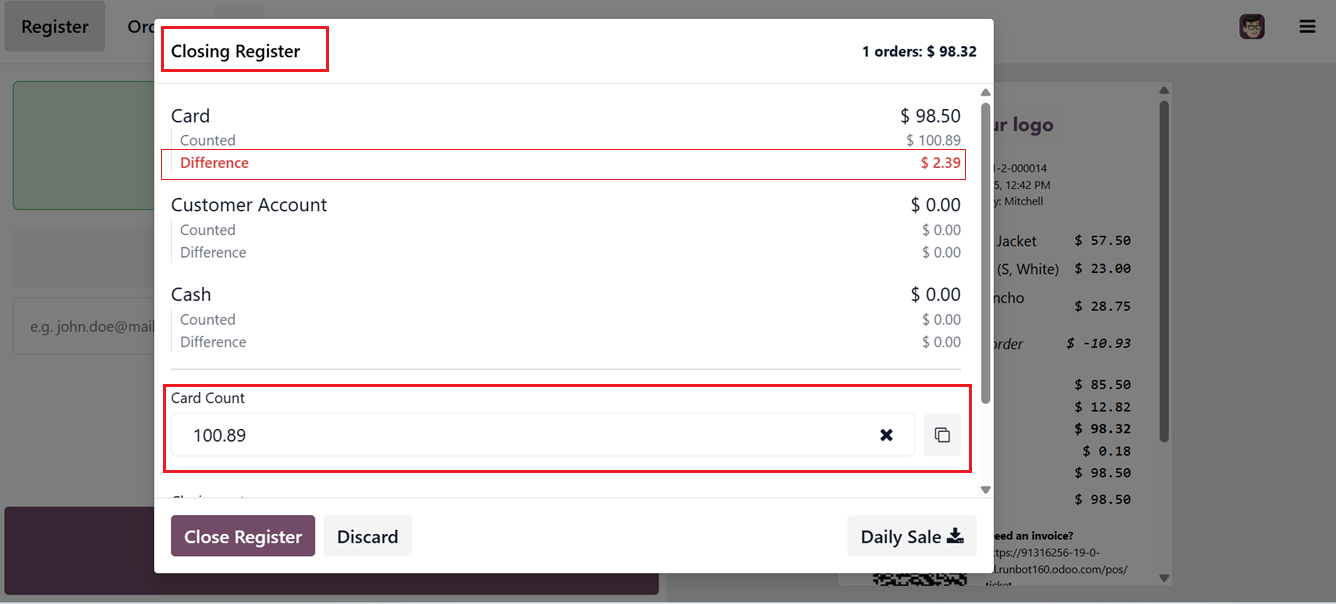Click the receipt panel's scroll-up arrow
This screenshot has height=604, width=1336.
pyautogui.click(x=1163, y=92)
